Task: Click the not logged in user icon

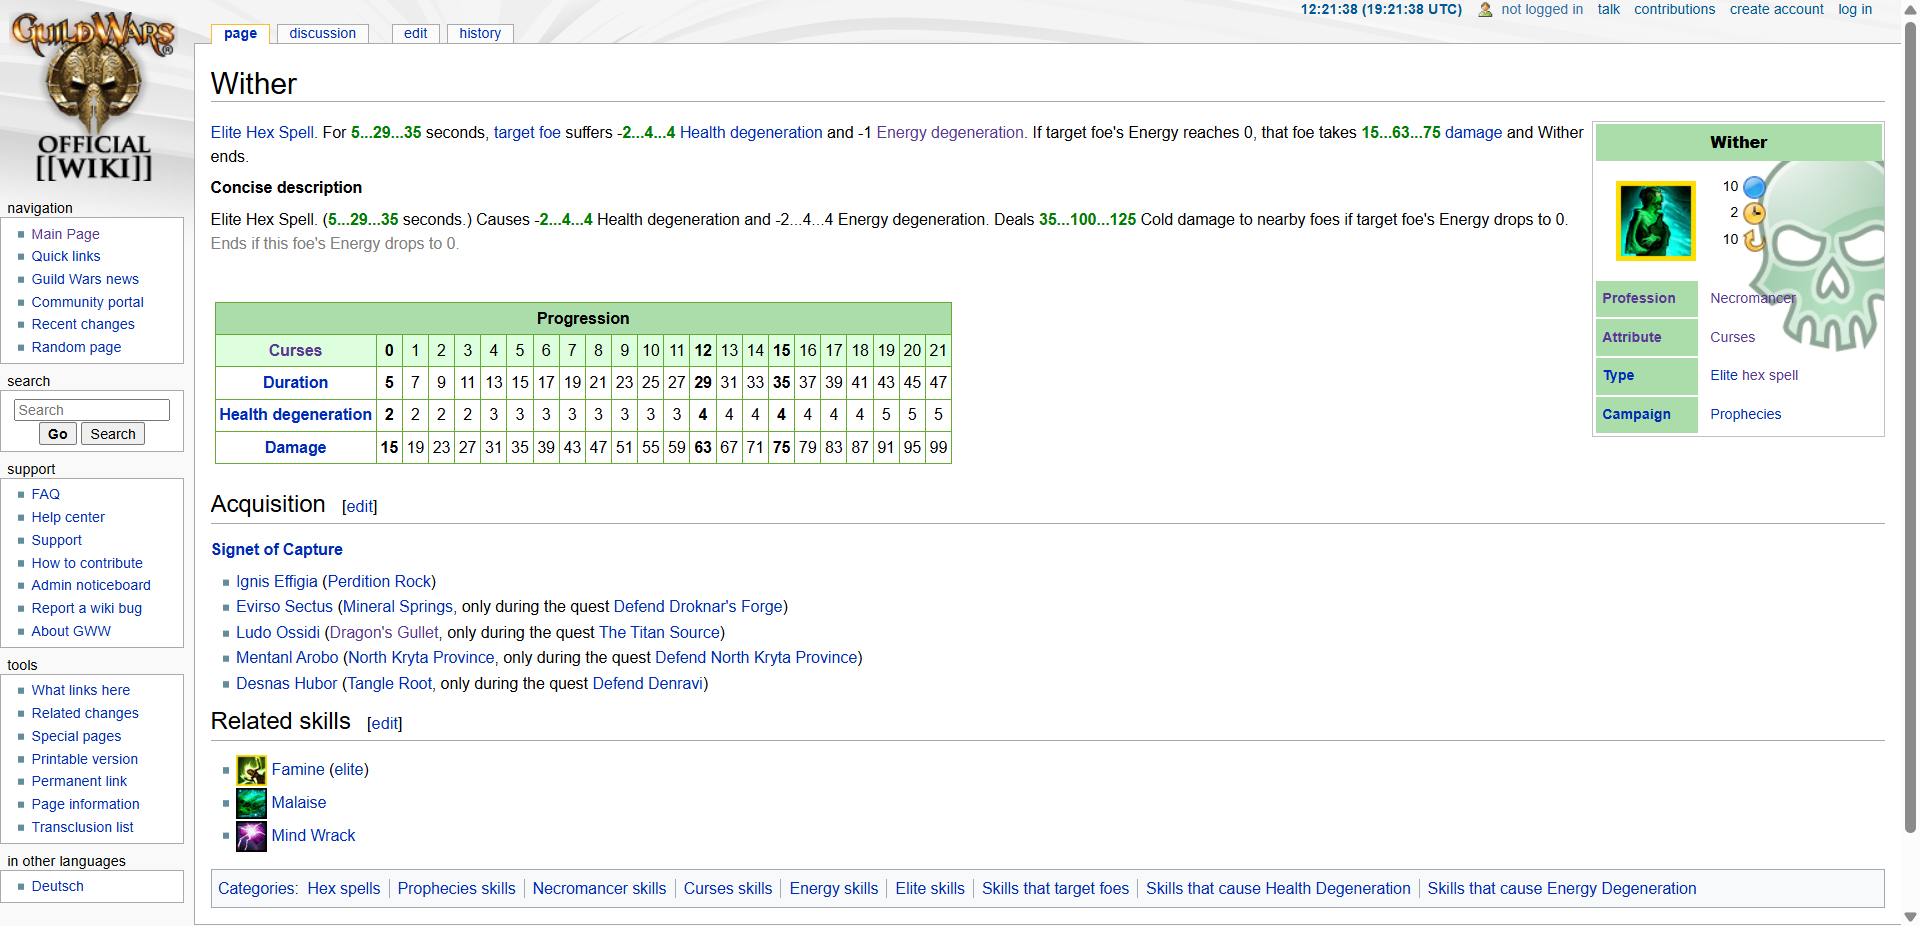Action: [x=1485, y=10]
